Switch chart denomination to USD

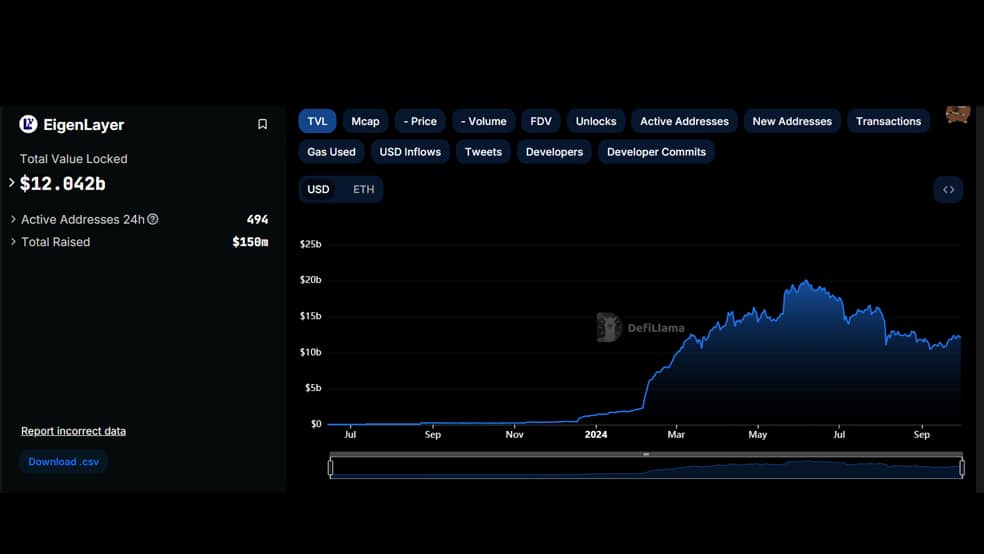point(318,189)
